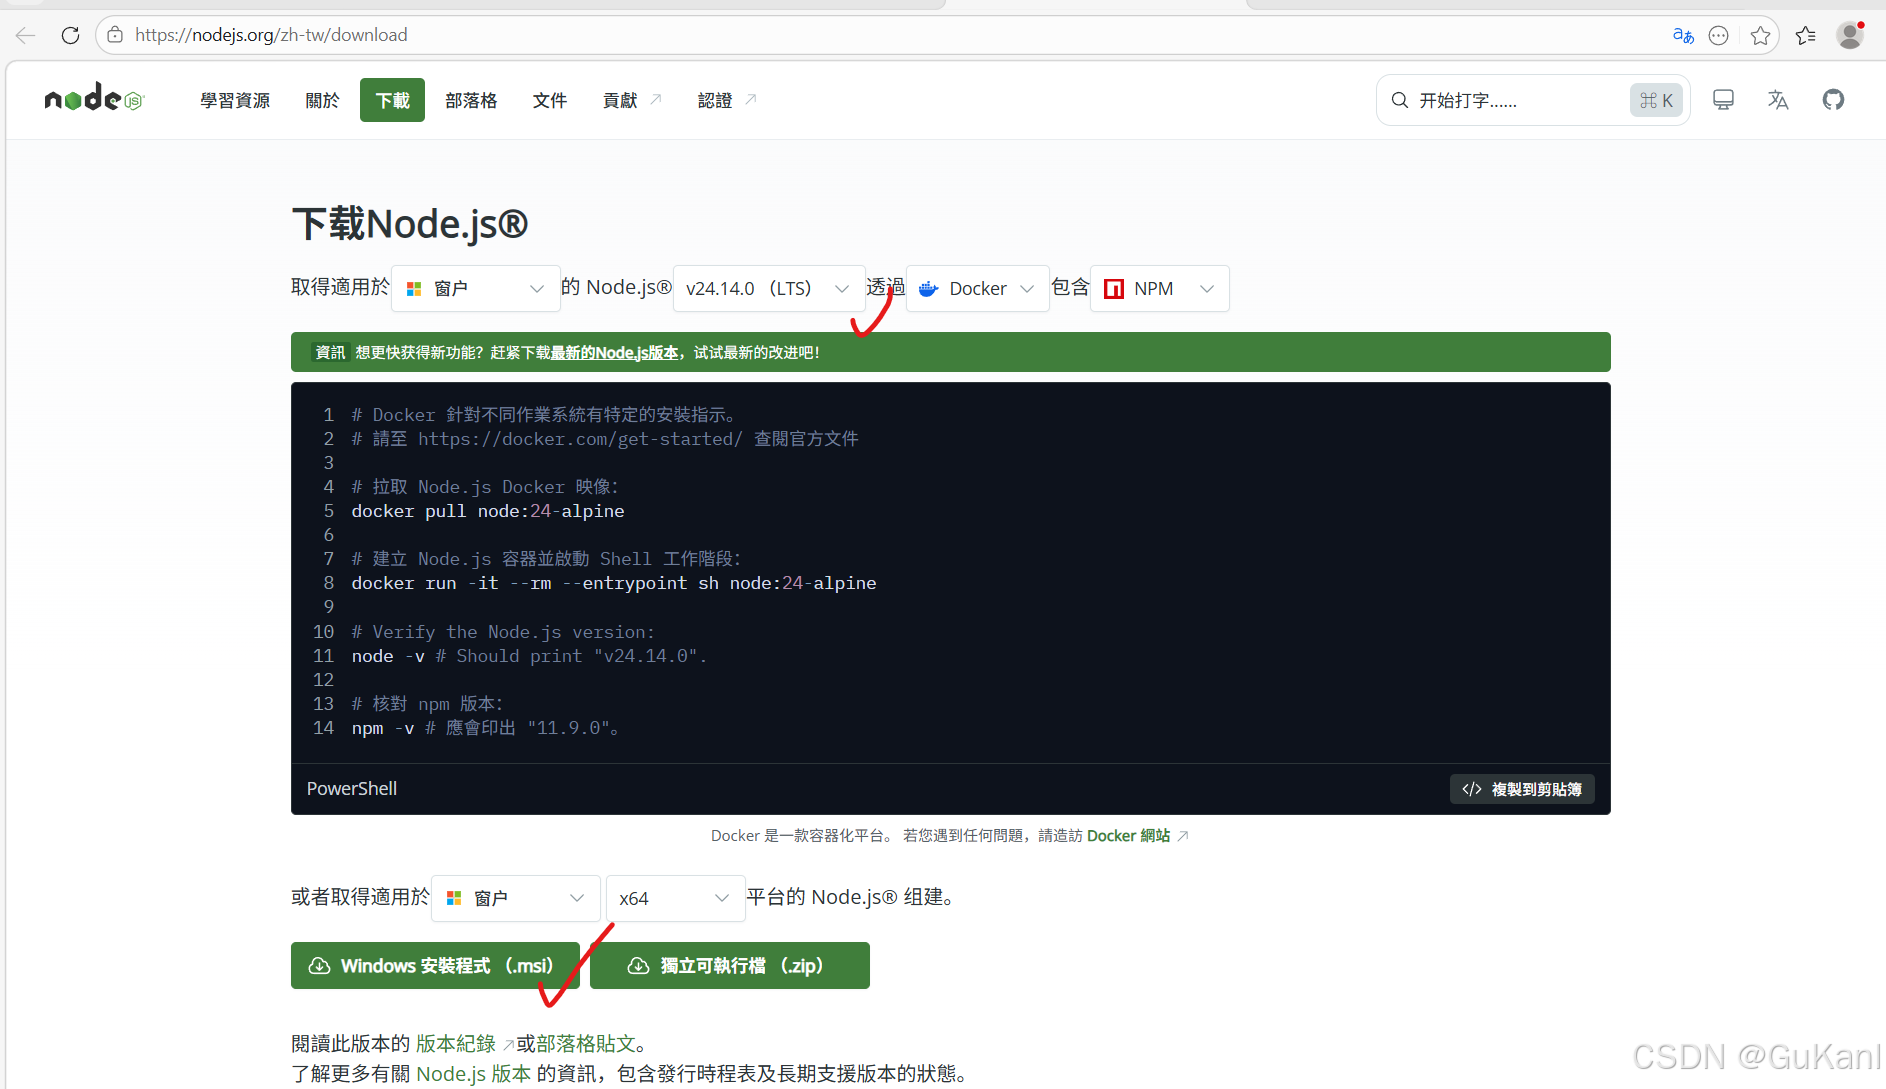Viewport: 1886px width, 1089px height.
Task: Open the browser favorites list icon
Action: coord(1805,36)
